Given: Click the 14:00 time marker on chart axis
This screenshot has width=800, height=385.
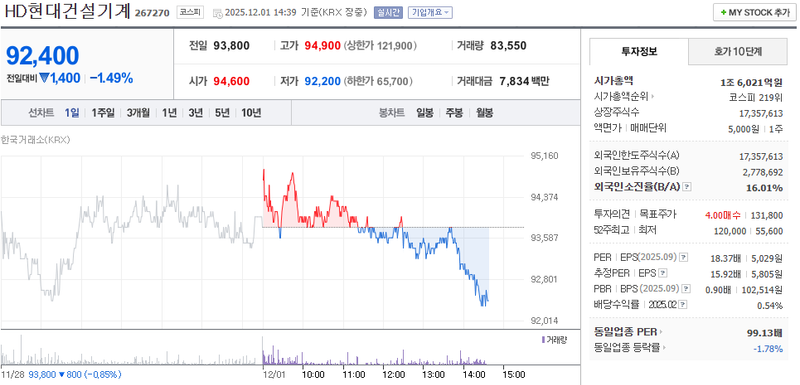Looking at the screenshot, I should click(x=473, y=375).
